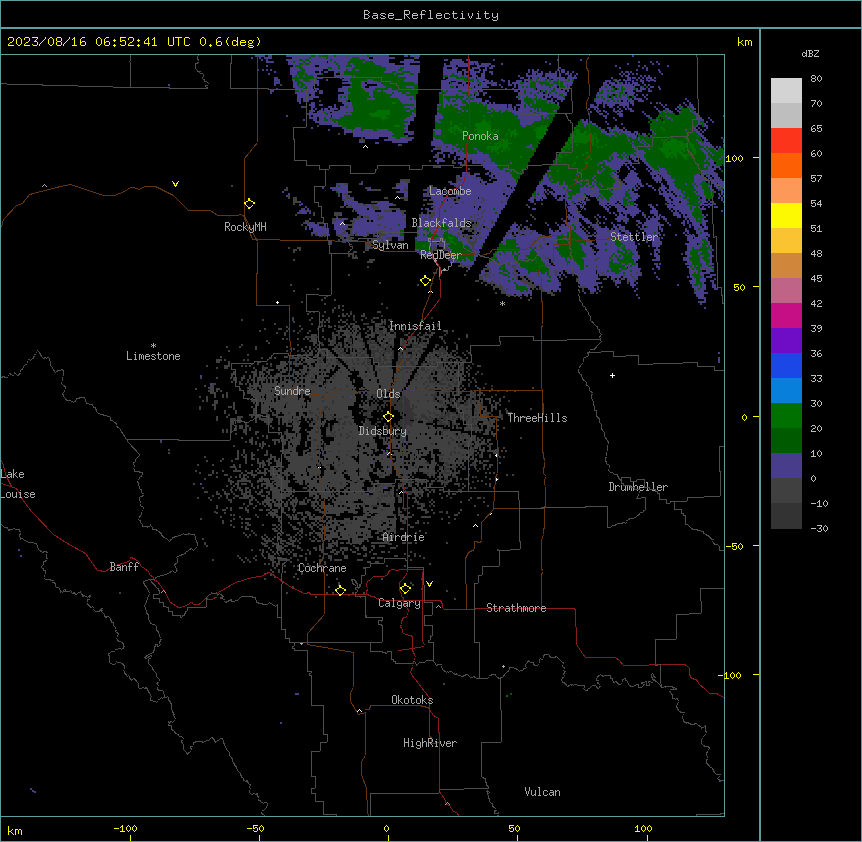
Task: Click the white plus marker northwest of Drumheller
Action: pos(612,375)
